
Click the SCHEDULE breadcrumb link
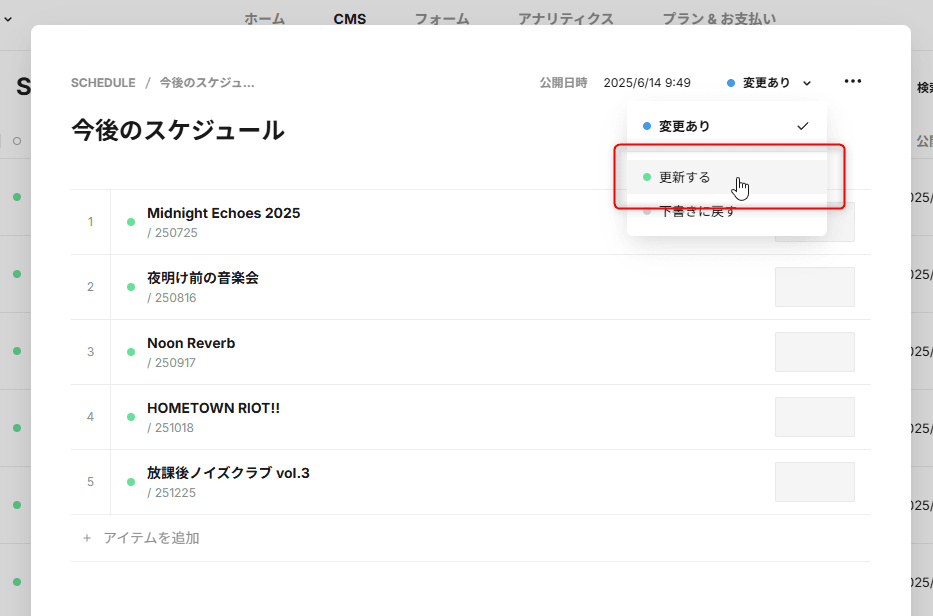pos(103,83)
